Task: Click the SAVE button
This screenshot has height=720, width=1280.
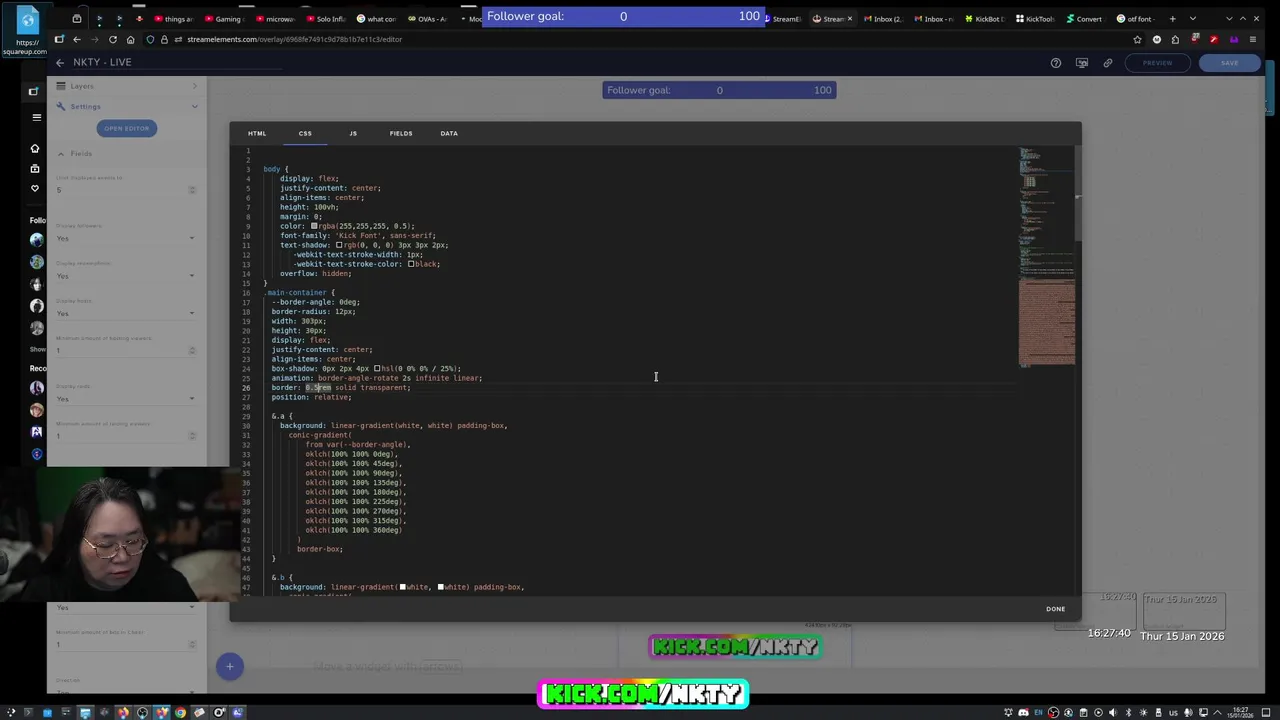Action: point(1229,62)
